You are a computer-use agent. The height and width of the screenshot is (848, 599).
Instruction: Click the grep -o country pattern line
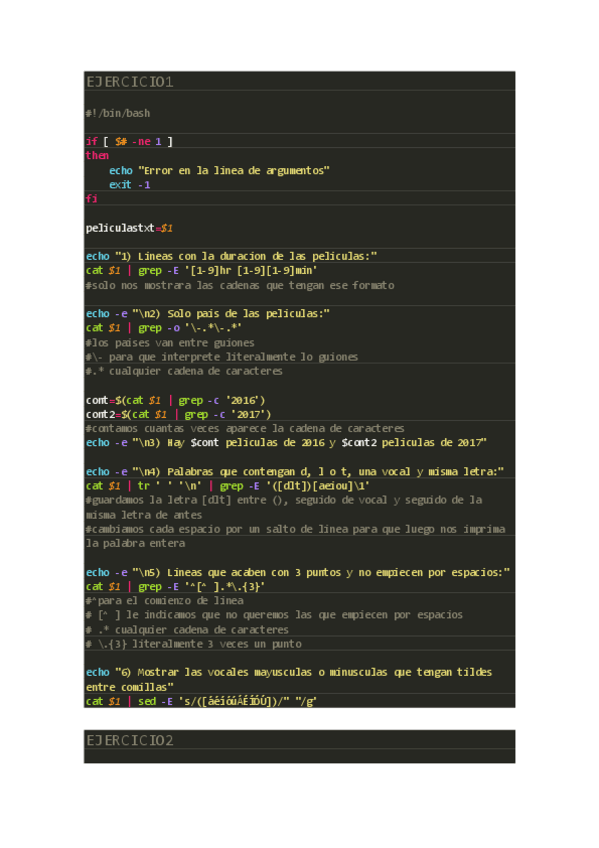tap(163, 328)
